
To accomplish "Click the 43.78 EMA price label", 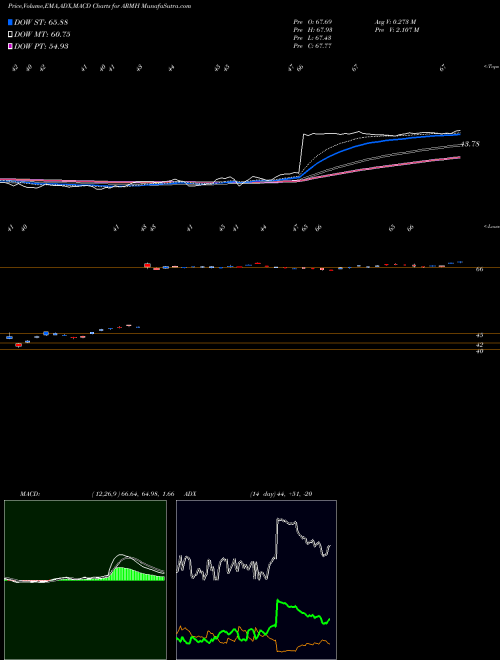I will pyautogui.click(x=471, y=144).
